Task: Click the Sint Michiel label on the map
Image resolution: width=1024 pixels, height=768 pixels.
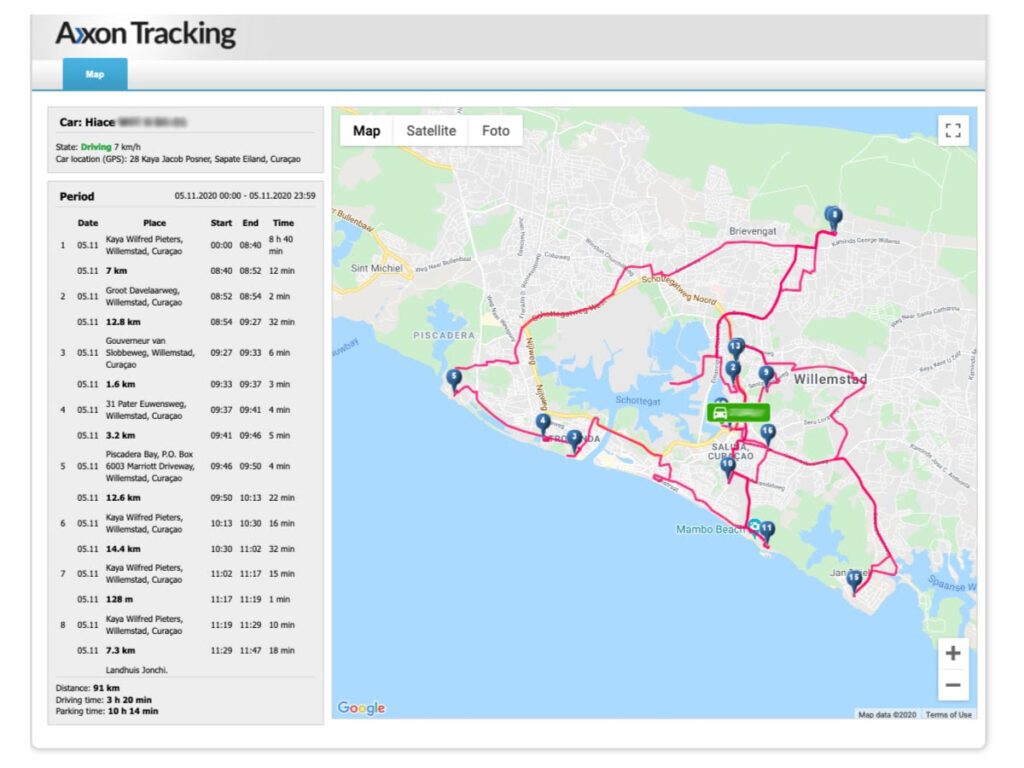Action: point(376,268)
